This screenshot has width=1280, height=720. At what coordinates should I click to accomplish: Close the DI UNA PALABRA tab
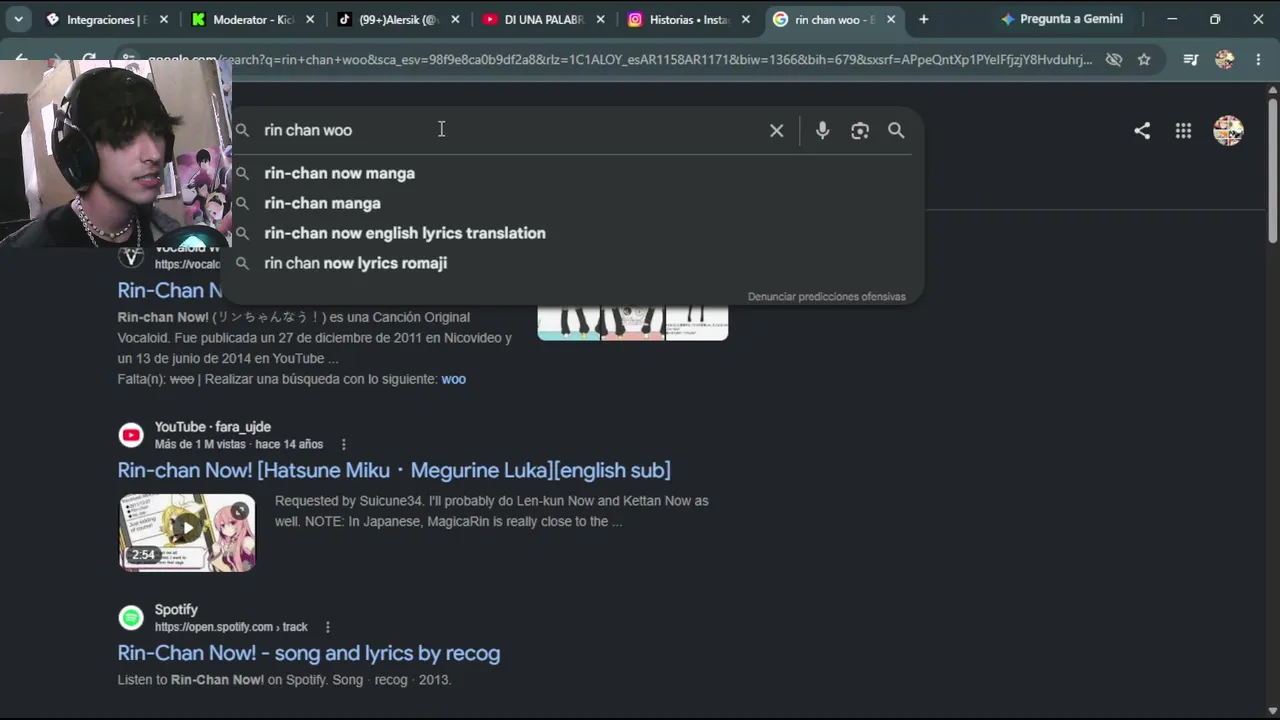click(x=601, y=19)
